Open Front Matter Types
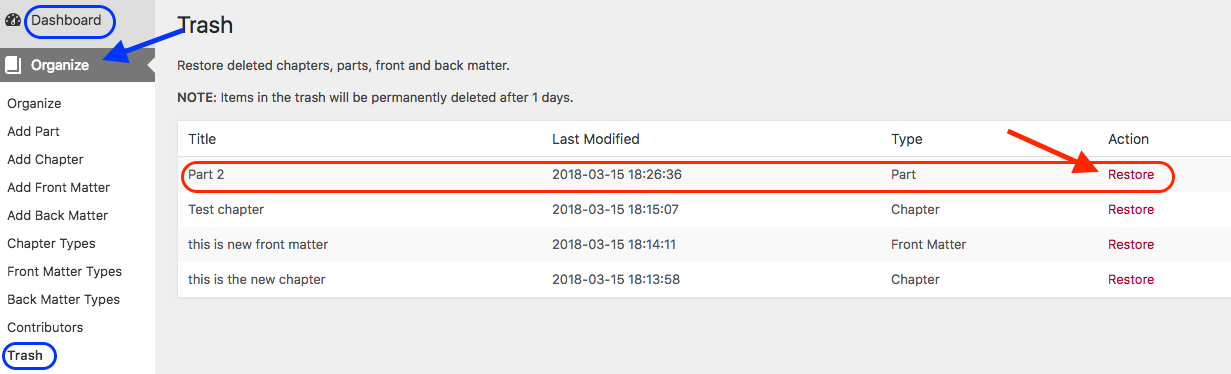The width and height of the screenshot is (1231, 374). tap(64, 272)
